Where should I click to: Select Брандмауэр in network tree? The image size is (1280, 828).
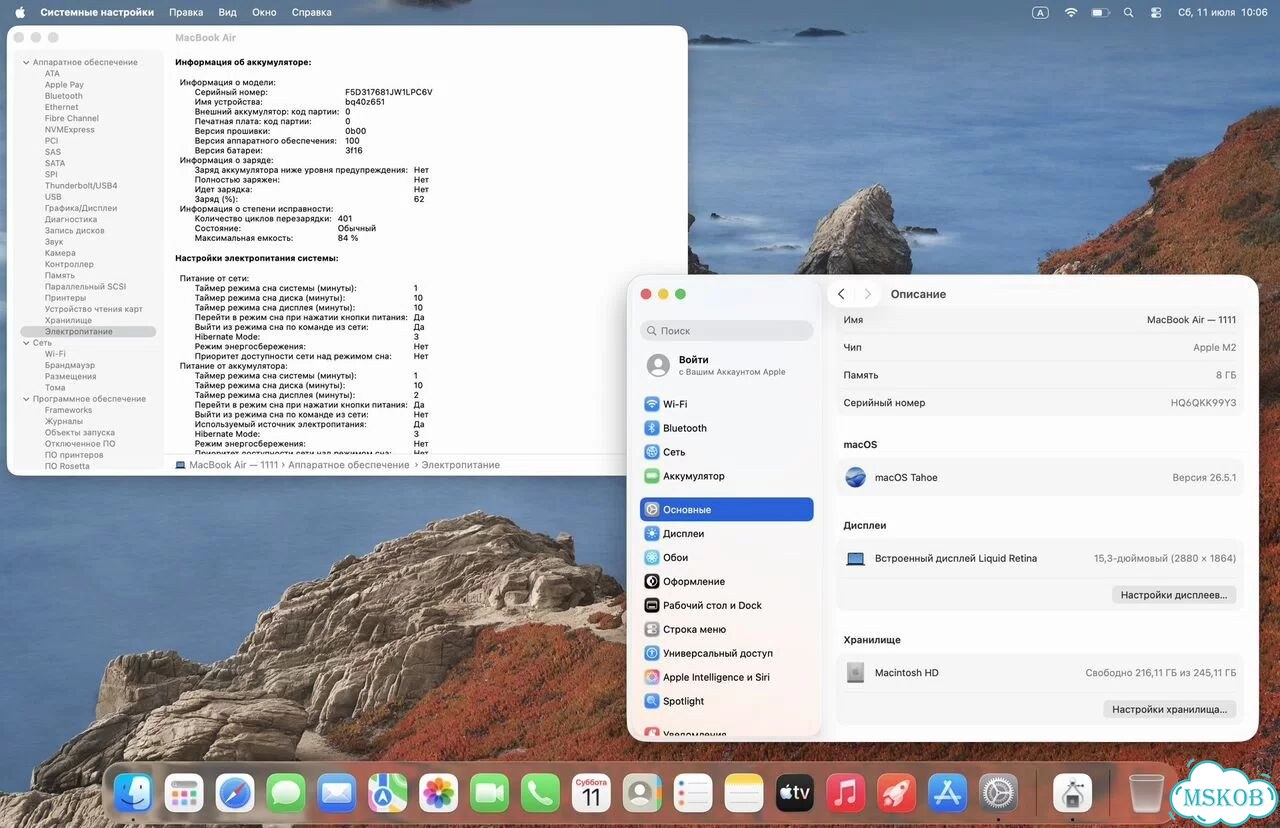coord(70,365)
